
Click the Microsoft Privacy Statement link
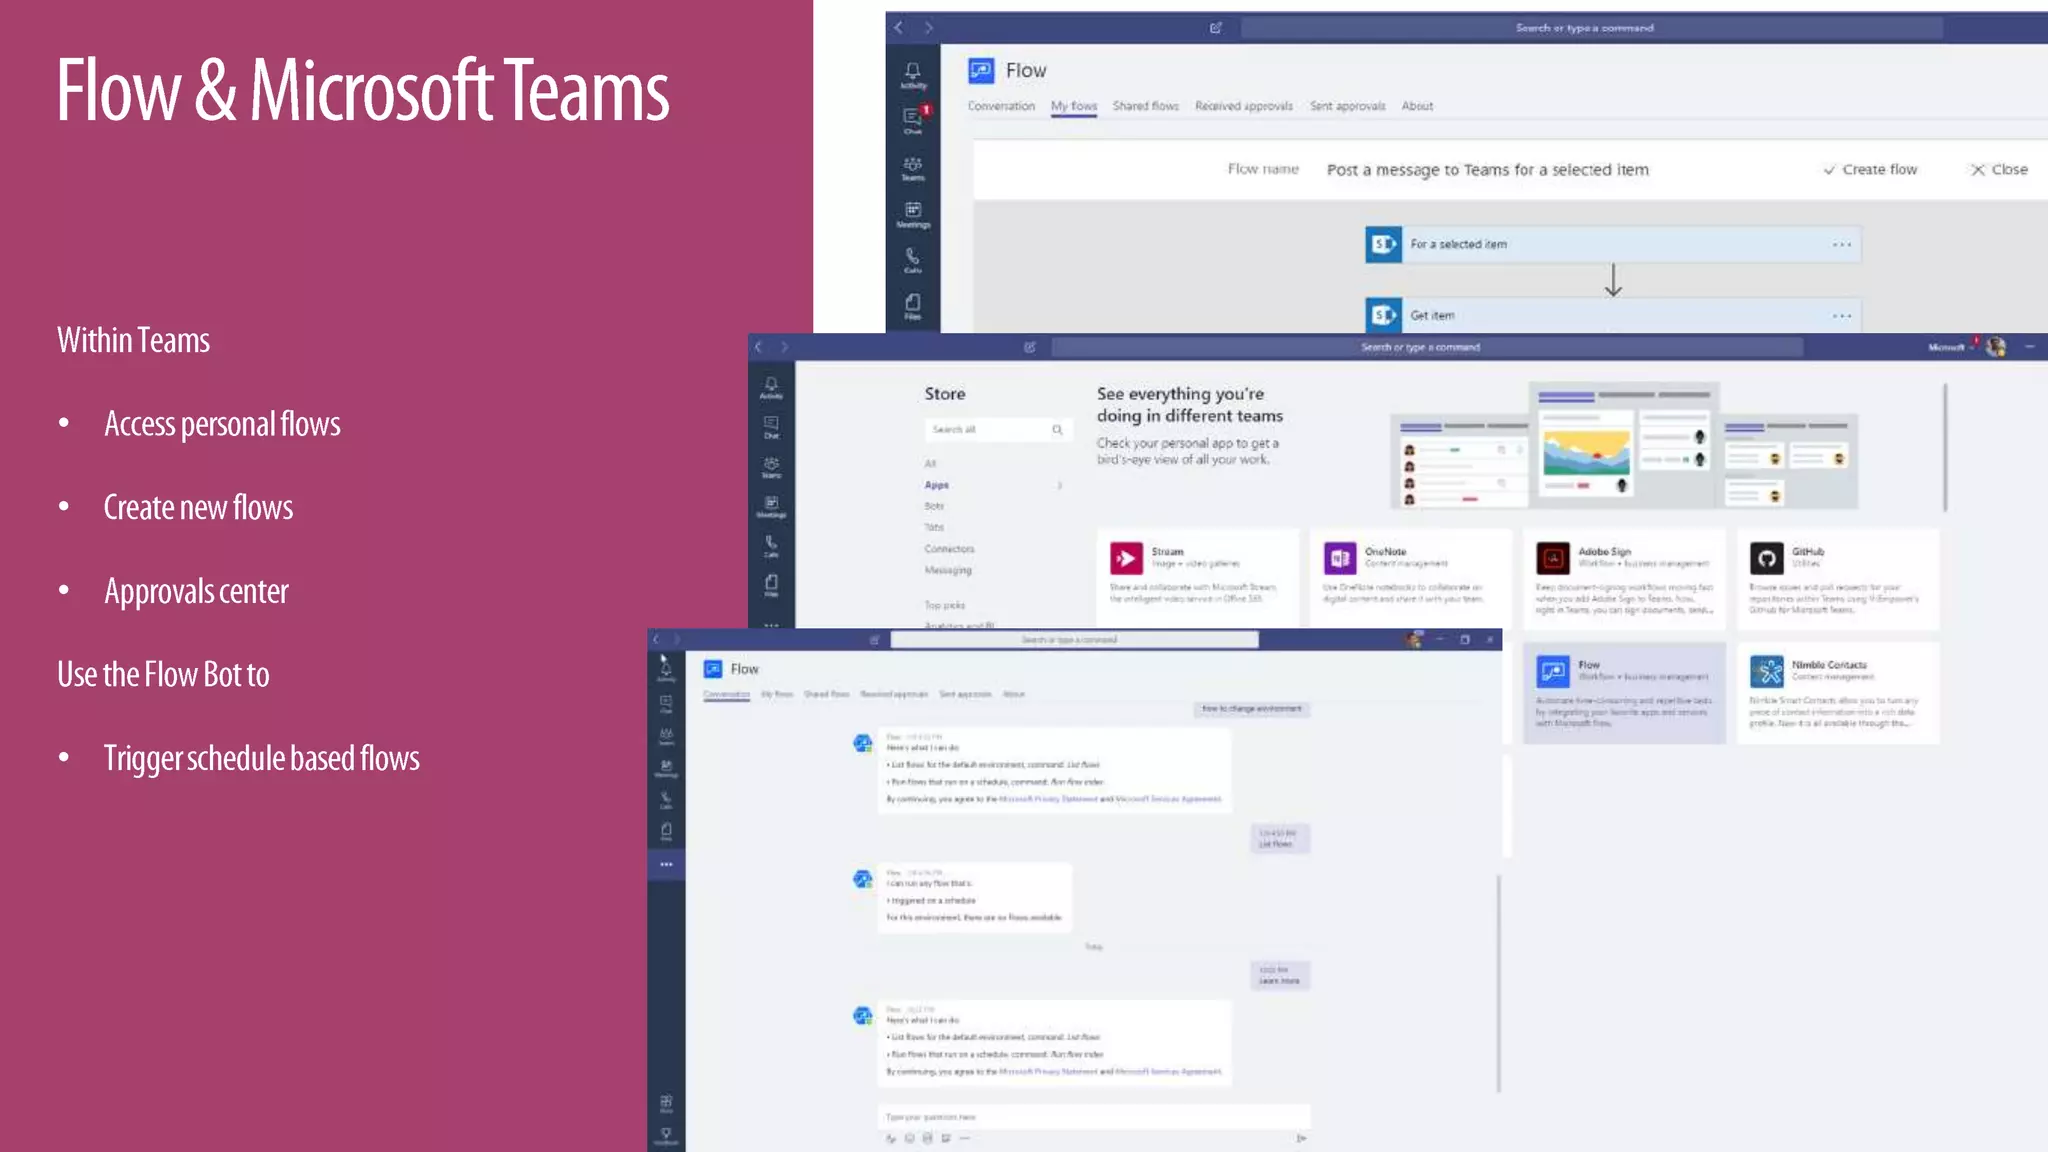pyautogui.click(x=1048, y=799)
